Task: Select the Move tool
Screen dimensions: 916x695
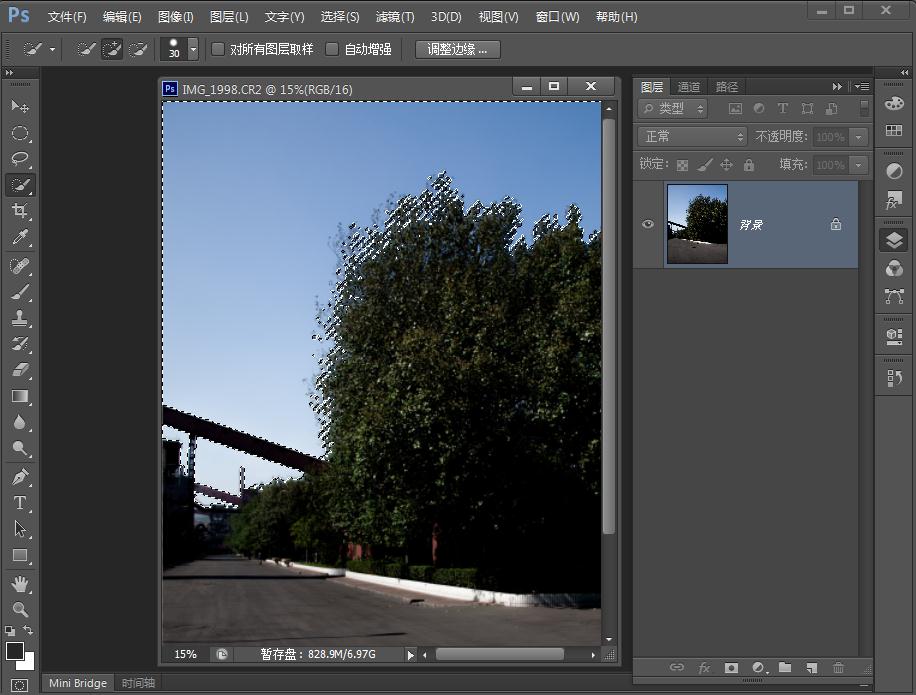Action: (x=20, y=107)
